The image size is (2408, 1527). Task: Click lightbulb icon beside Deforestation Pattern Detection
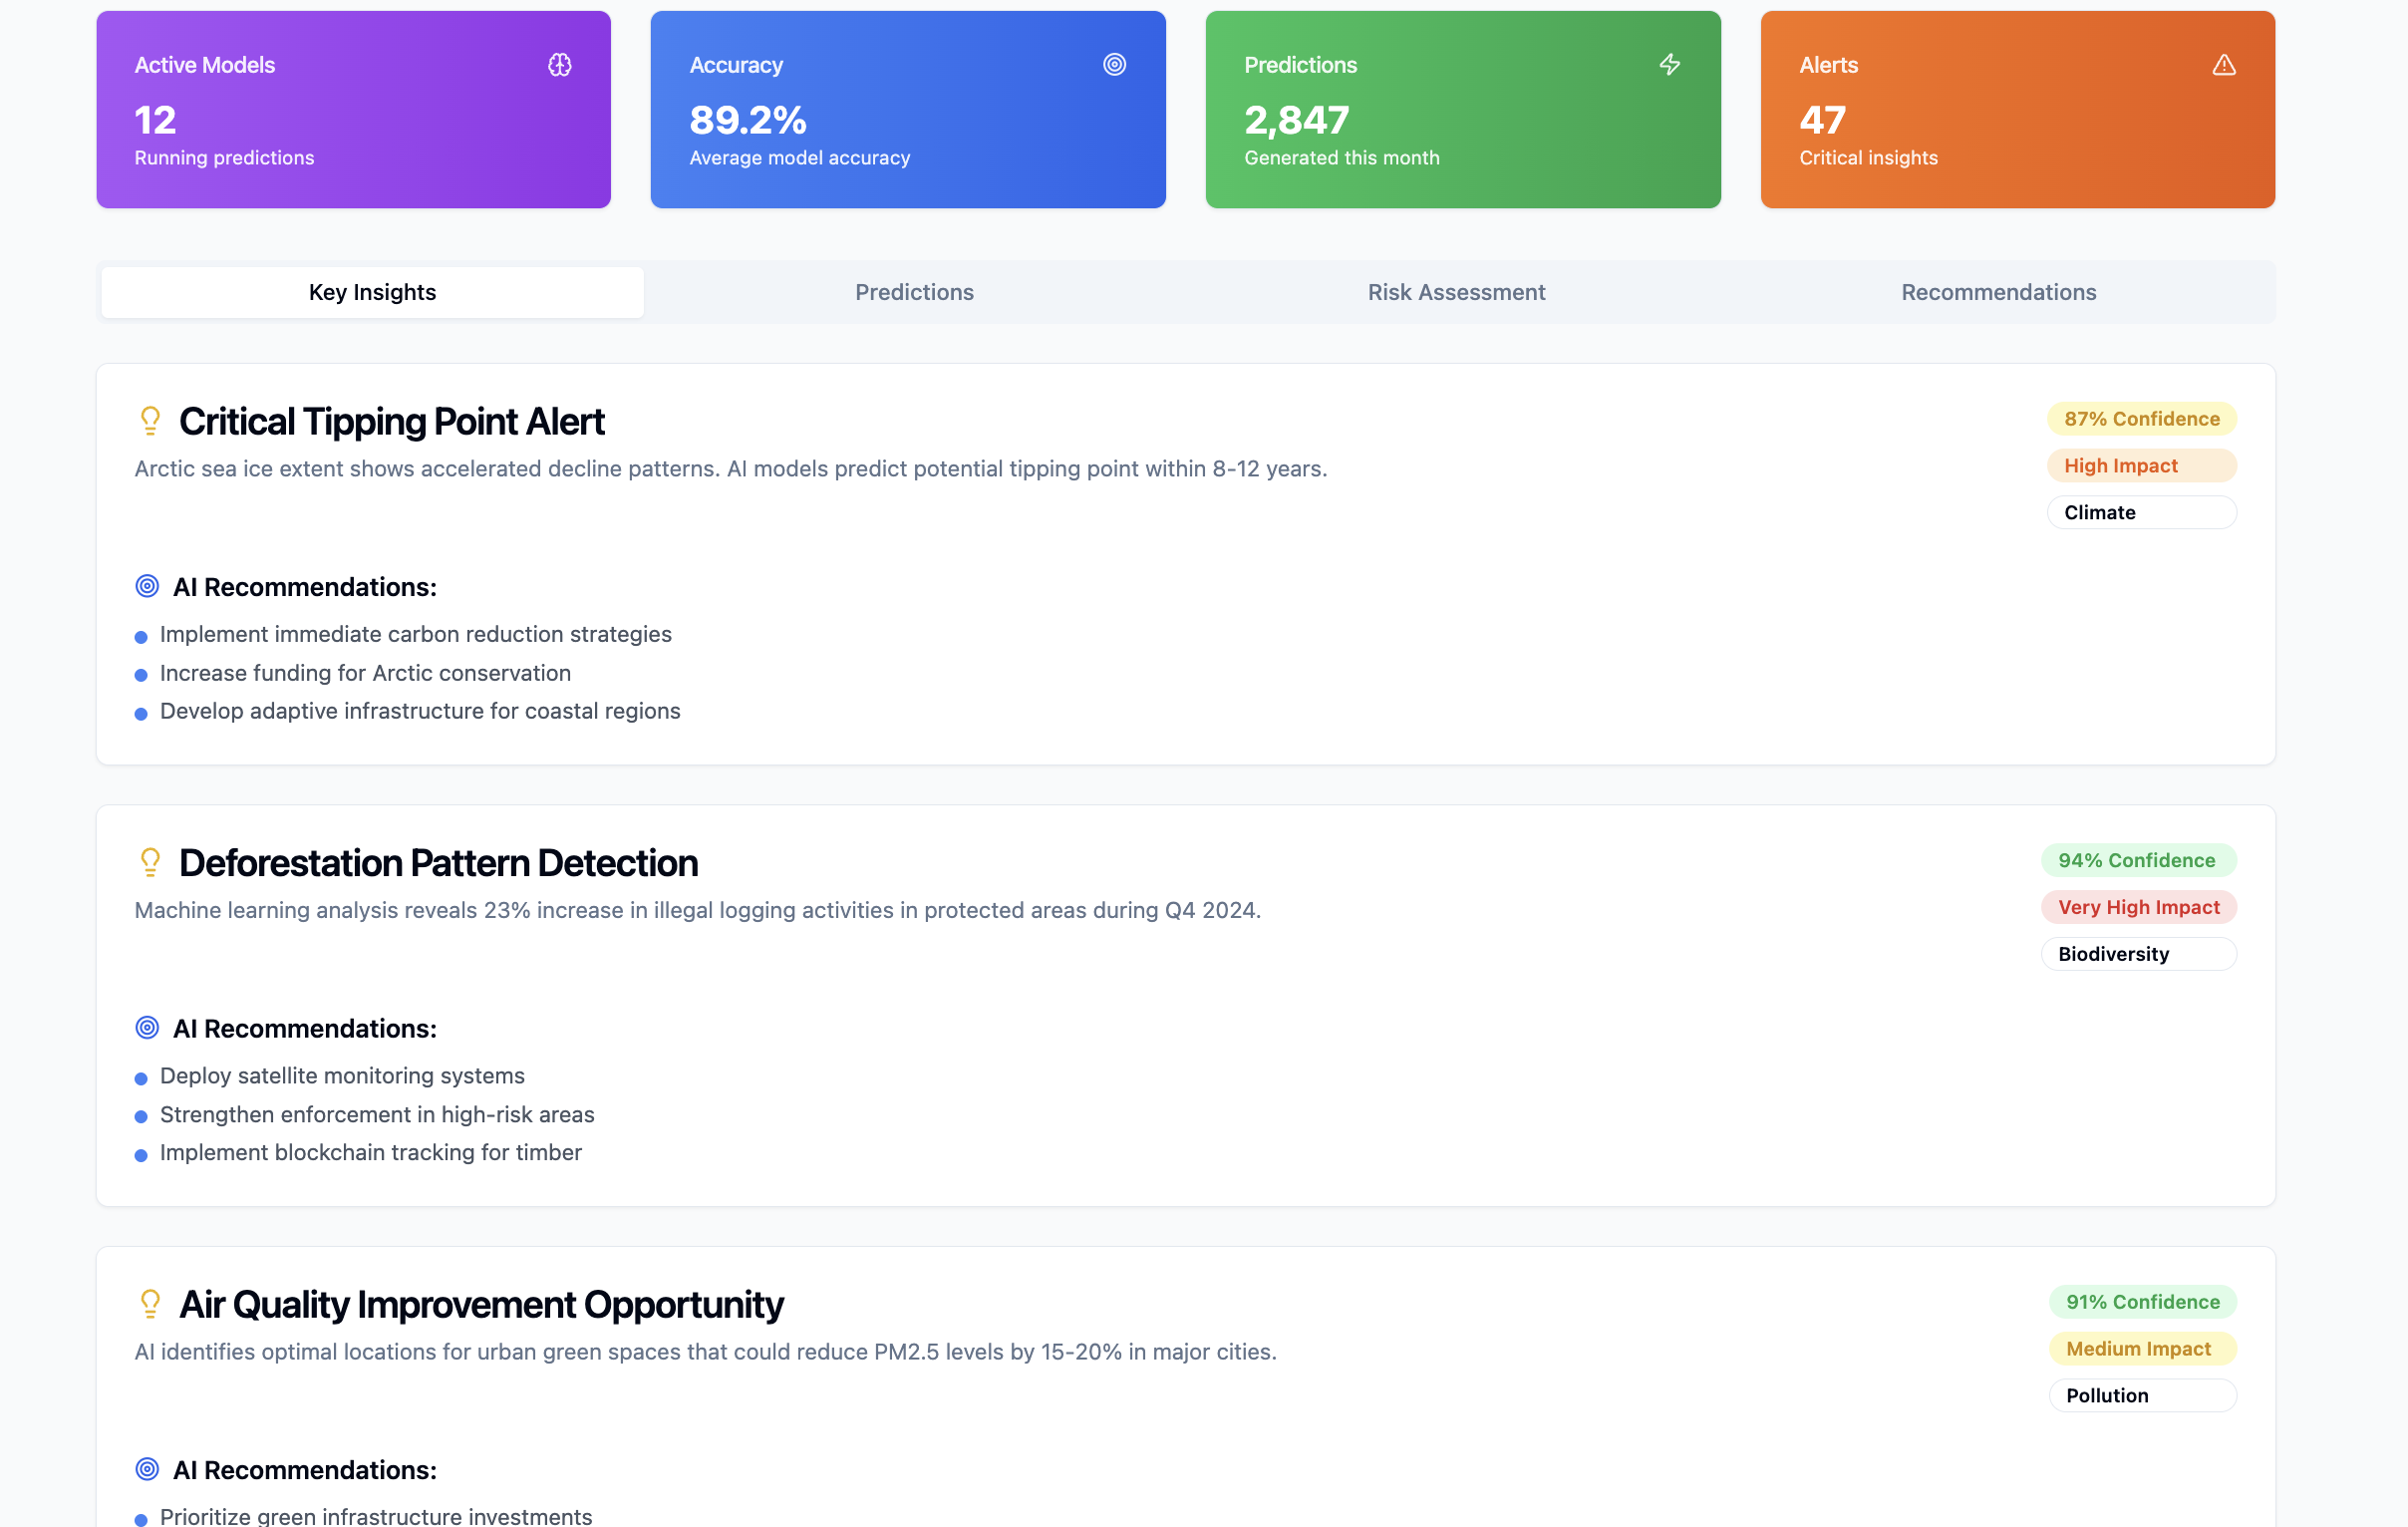150,862
